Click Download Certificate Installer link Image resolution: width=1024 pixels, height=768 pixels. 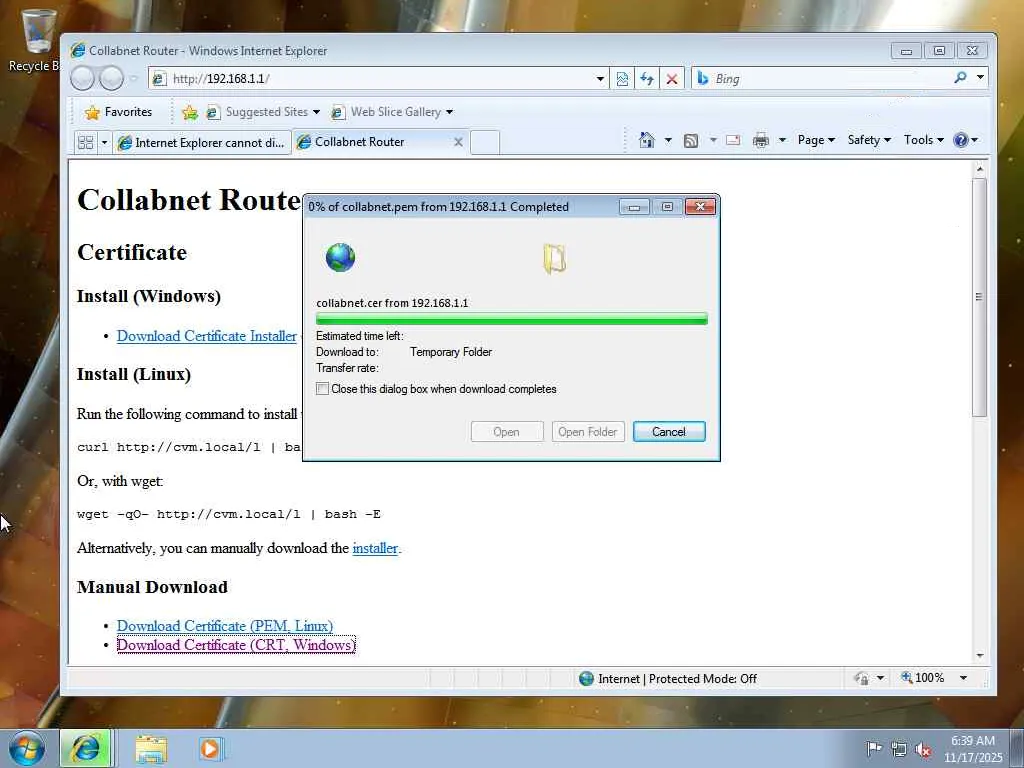[x=206, y=336]
